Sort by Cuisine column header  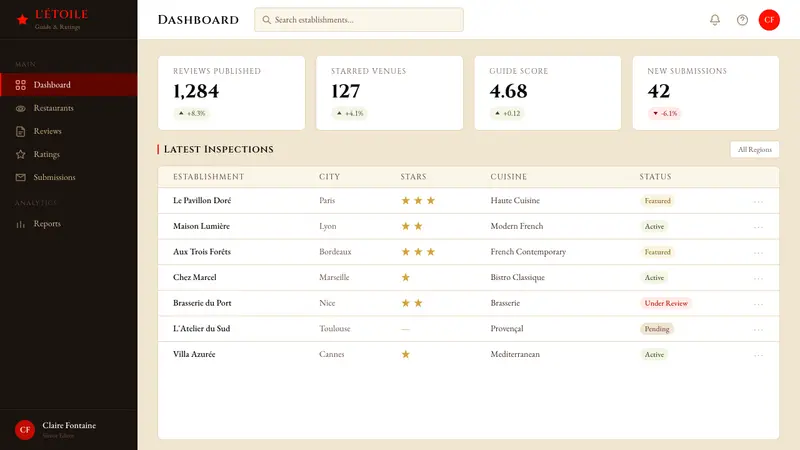coord(509,177)
